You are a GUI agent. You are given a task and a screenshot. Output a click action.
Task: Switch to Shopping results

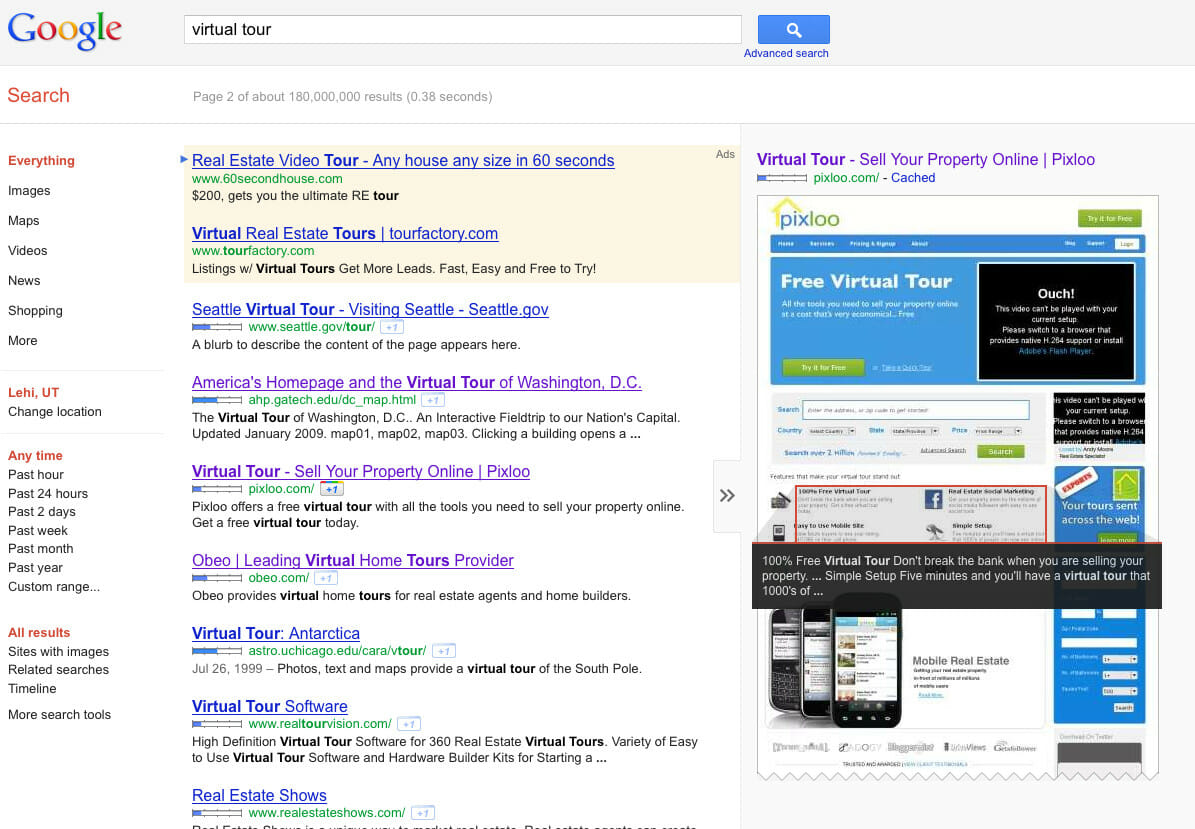tap(35, 311)
